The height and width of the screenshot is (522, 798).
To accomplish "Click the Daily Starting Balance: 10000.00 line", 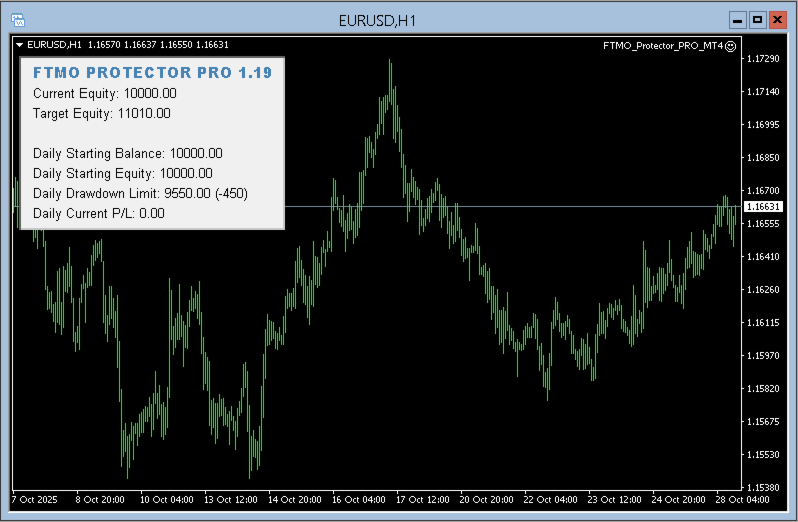I will [128, 154].
